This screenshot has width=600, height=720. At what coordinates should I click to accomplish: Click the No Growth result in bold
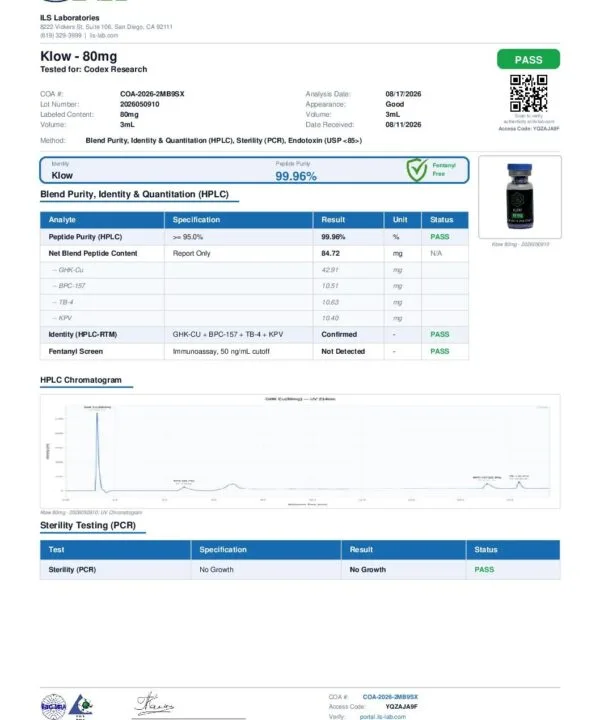click(368, 569)
